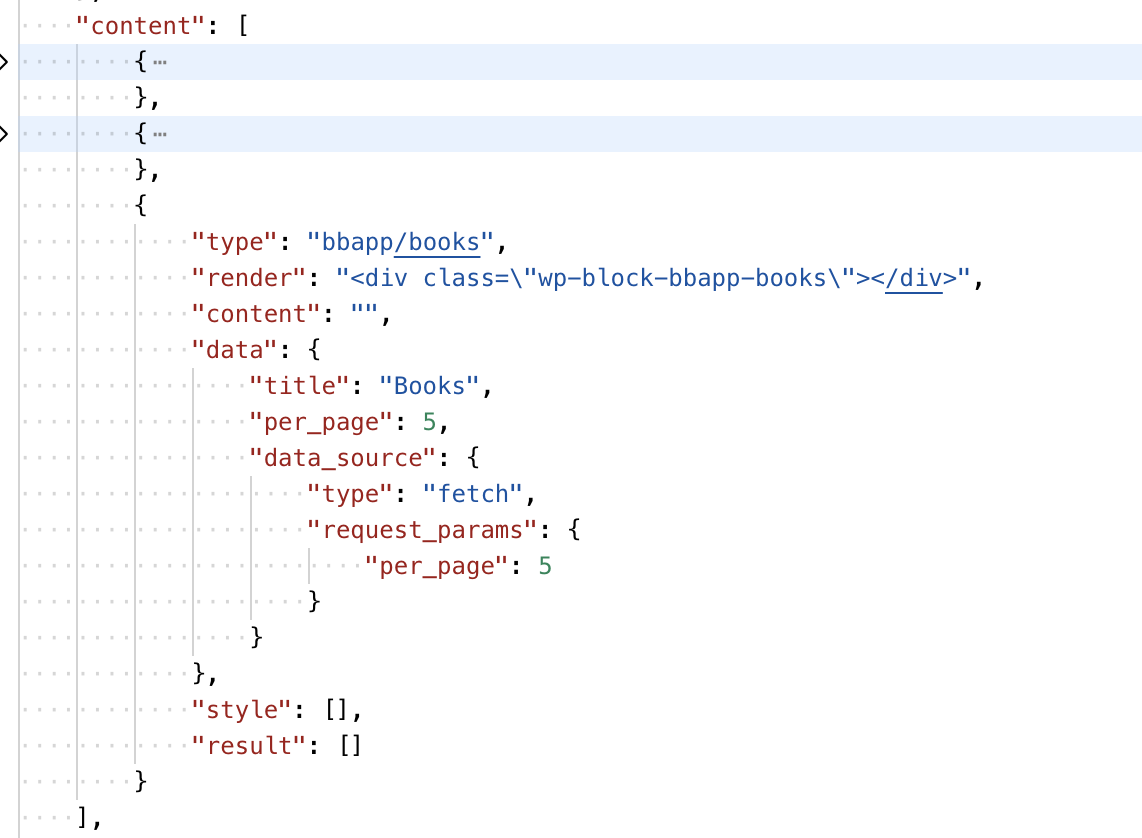Click the "result" key
The height and width of the screenshot is (838, 1142).
(247, 746)
